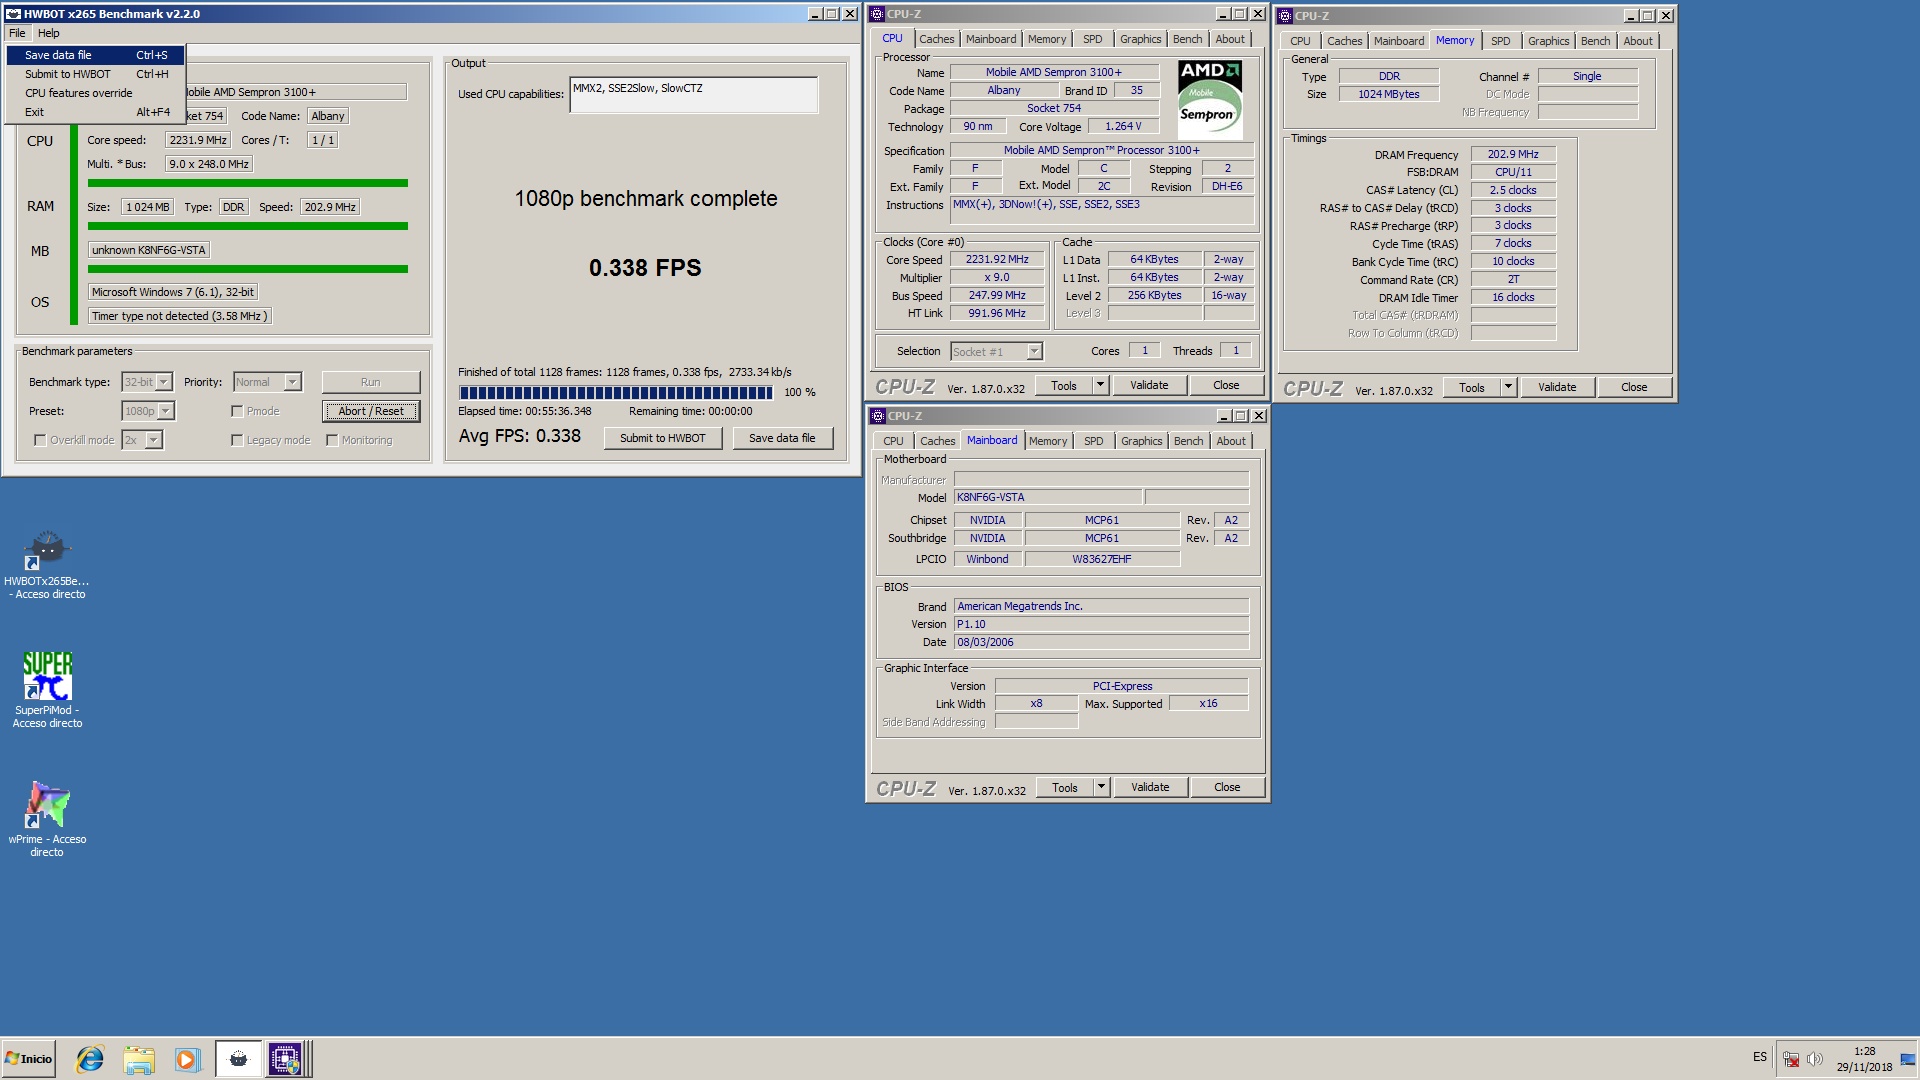This screenshot has width=1920, height=1080.
Task: Click HWBOT x265 title bar icon
Action: (x=13, y=14)
